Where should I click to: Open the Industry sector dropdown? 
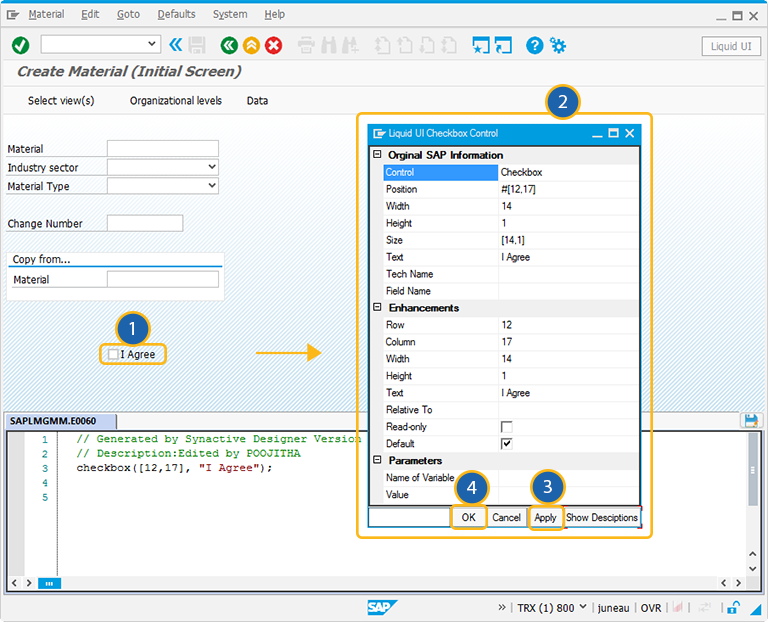(x=212, y=167)
